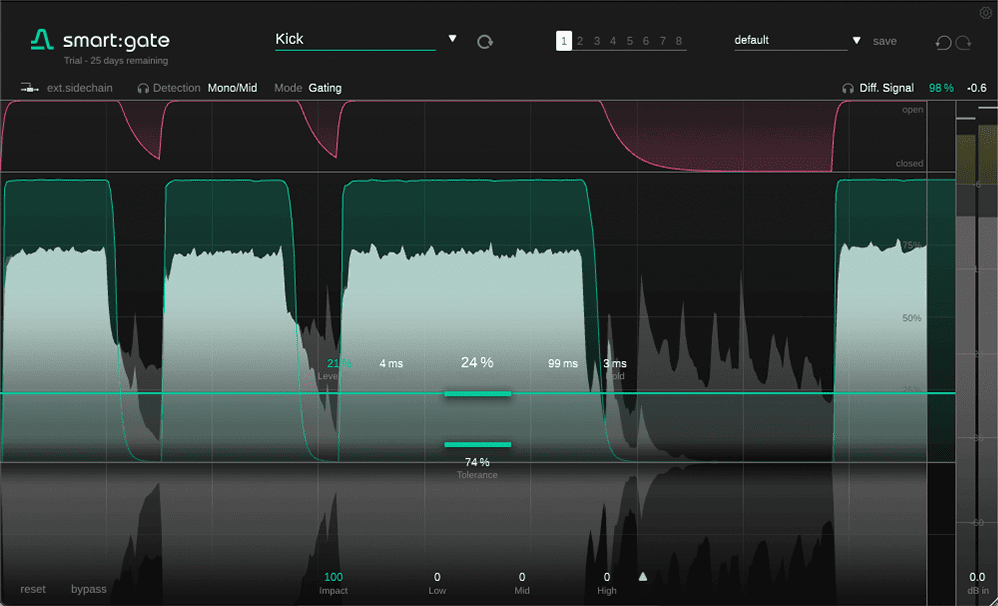
Task: Select state slot 1
Action: pos(564,41)
